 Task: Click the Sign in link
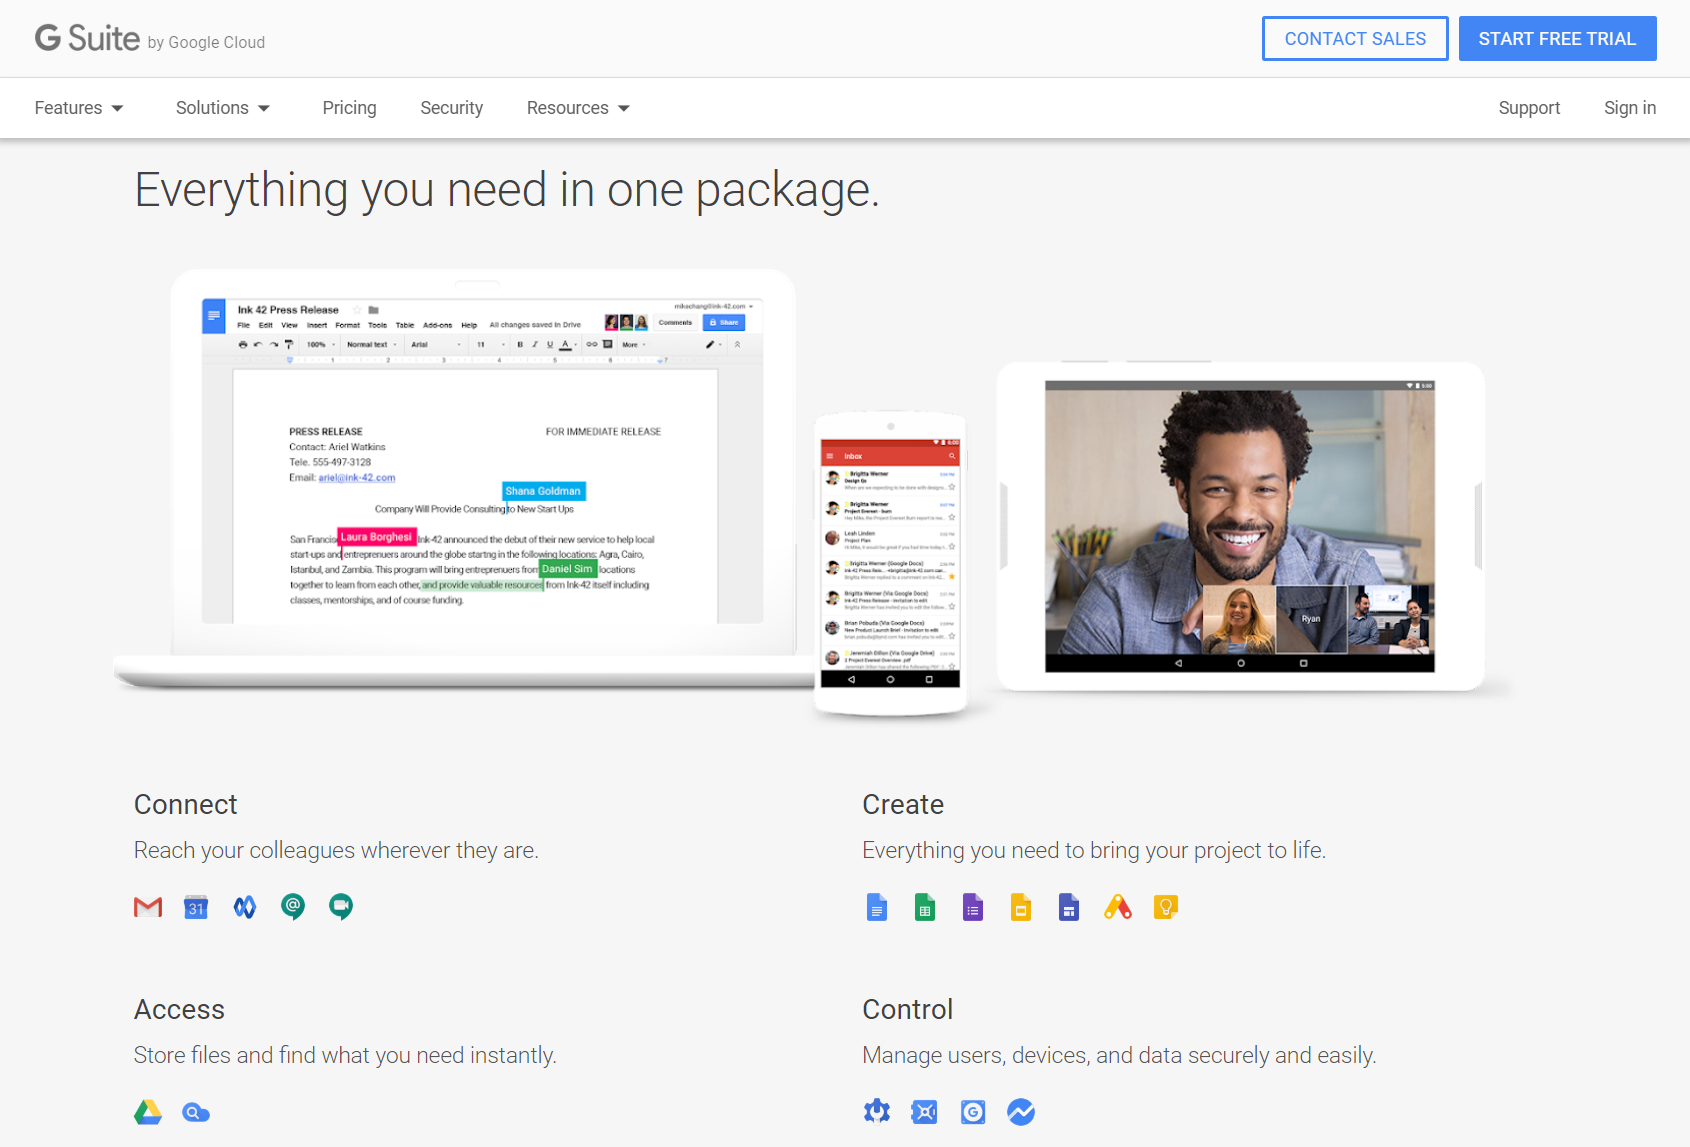pyautogui.click(x=1630, y=108)
